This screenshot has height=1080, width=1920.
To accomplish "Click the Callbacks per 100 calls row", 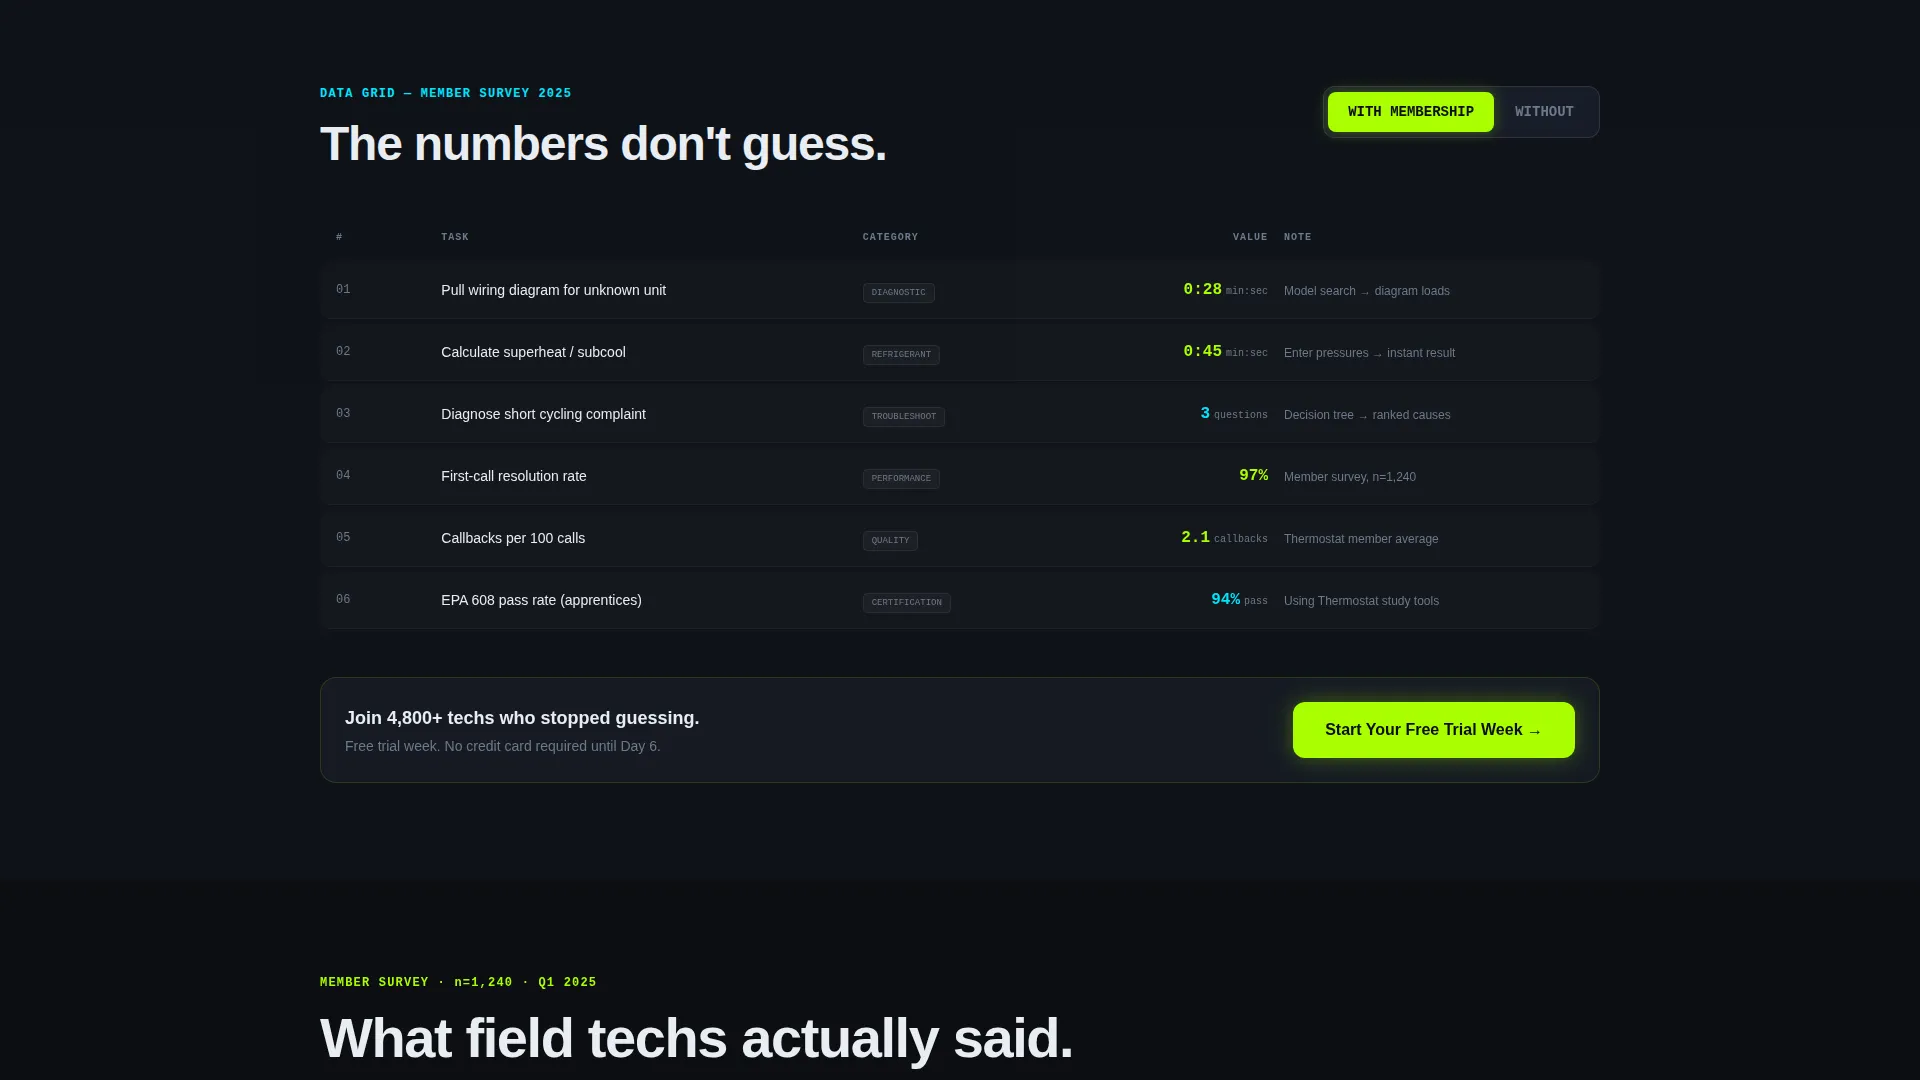I will [x=960, y=538].
